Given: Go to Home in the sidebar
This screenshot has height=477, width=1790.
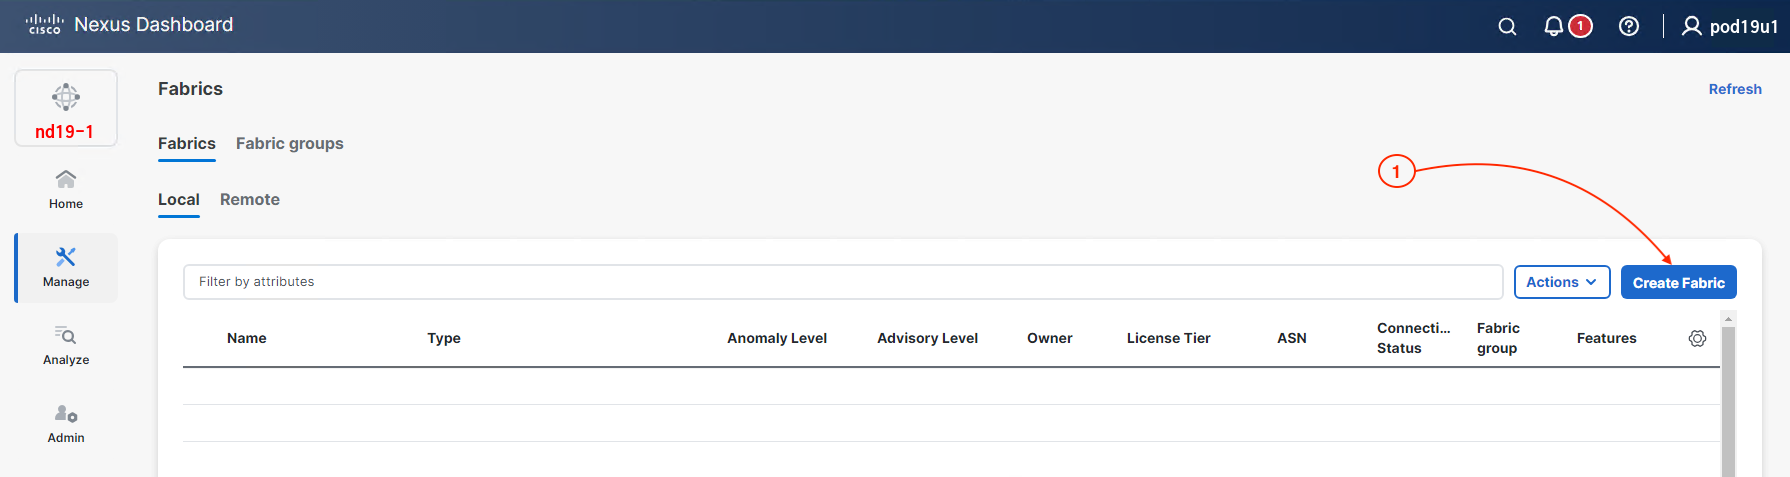Looking at the screenshot, I should 66,188.
